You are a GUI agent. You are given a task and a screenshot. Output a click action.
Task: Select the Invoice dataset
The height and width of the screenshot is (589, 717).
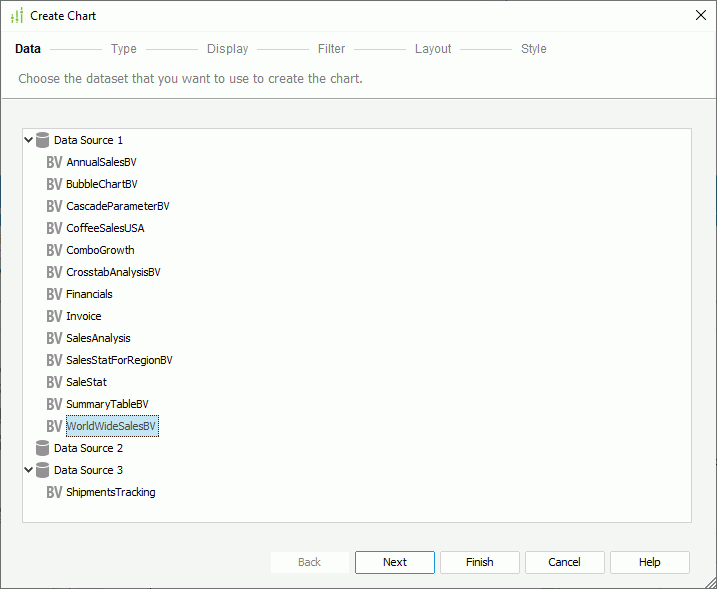point(84,316)
